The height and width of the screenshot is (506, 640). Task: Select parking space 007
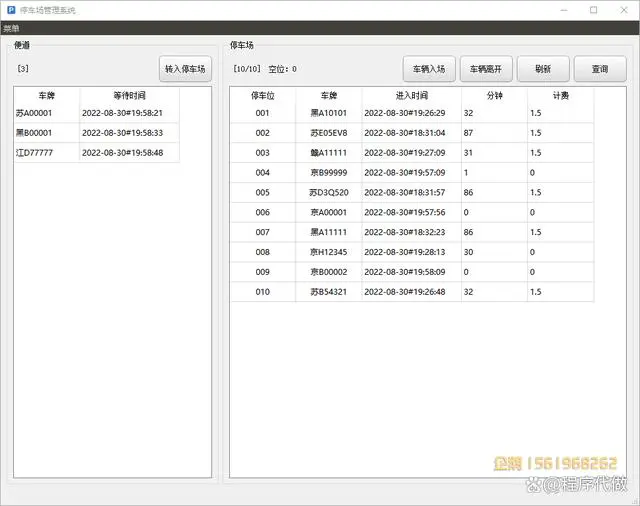262,232
